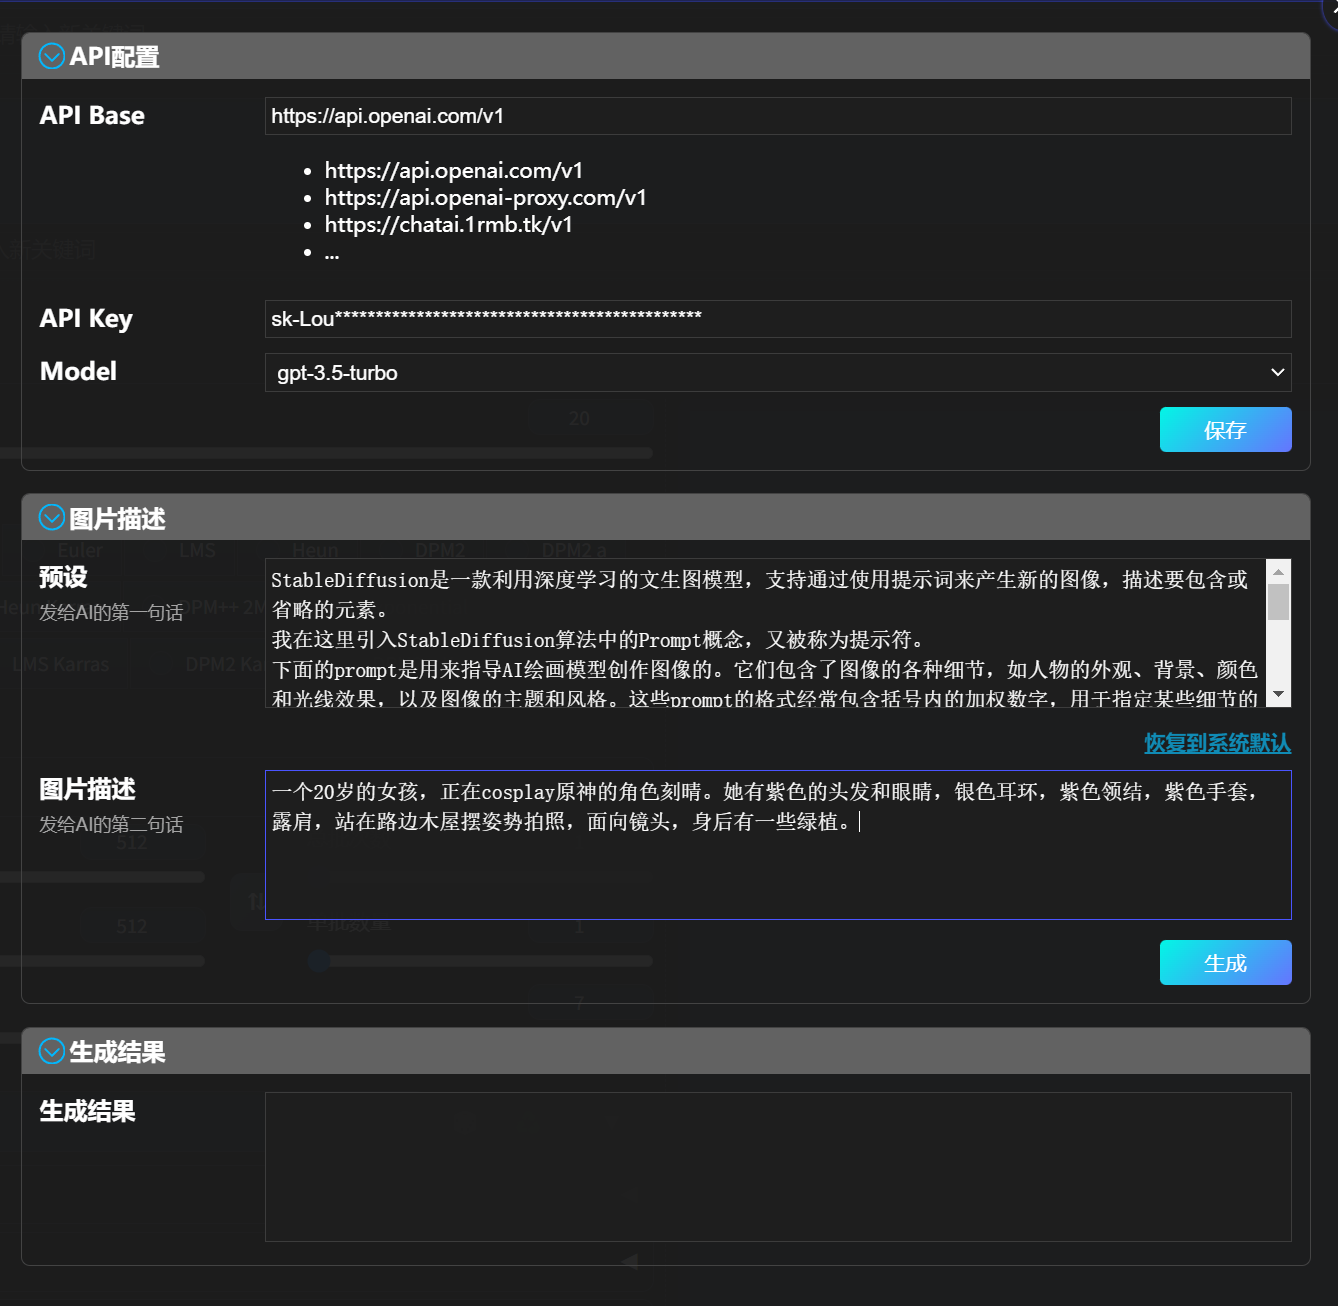The height and width of the screenshot is (1306, 1338).
Task: Focus the API Key input field
Action: [x=777, y=319]
